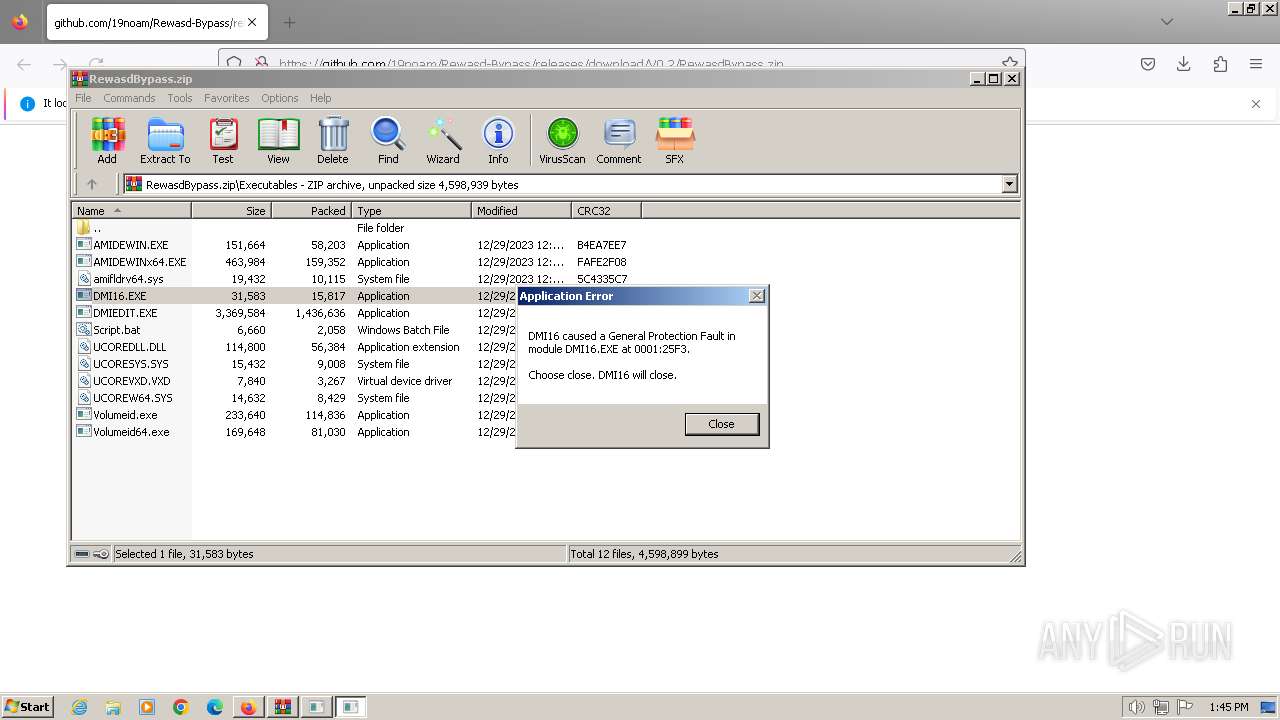
Task: Open File Explorer from taskbar
Action: [x=113, y=707]
